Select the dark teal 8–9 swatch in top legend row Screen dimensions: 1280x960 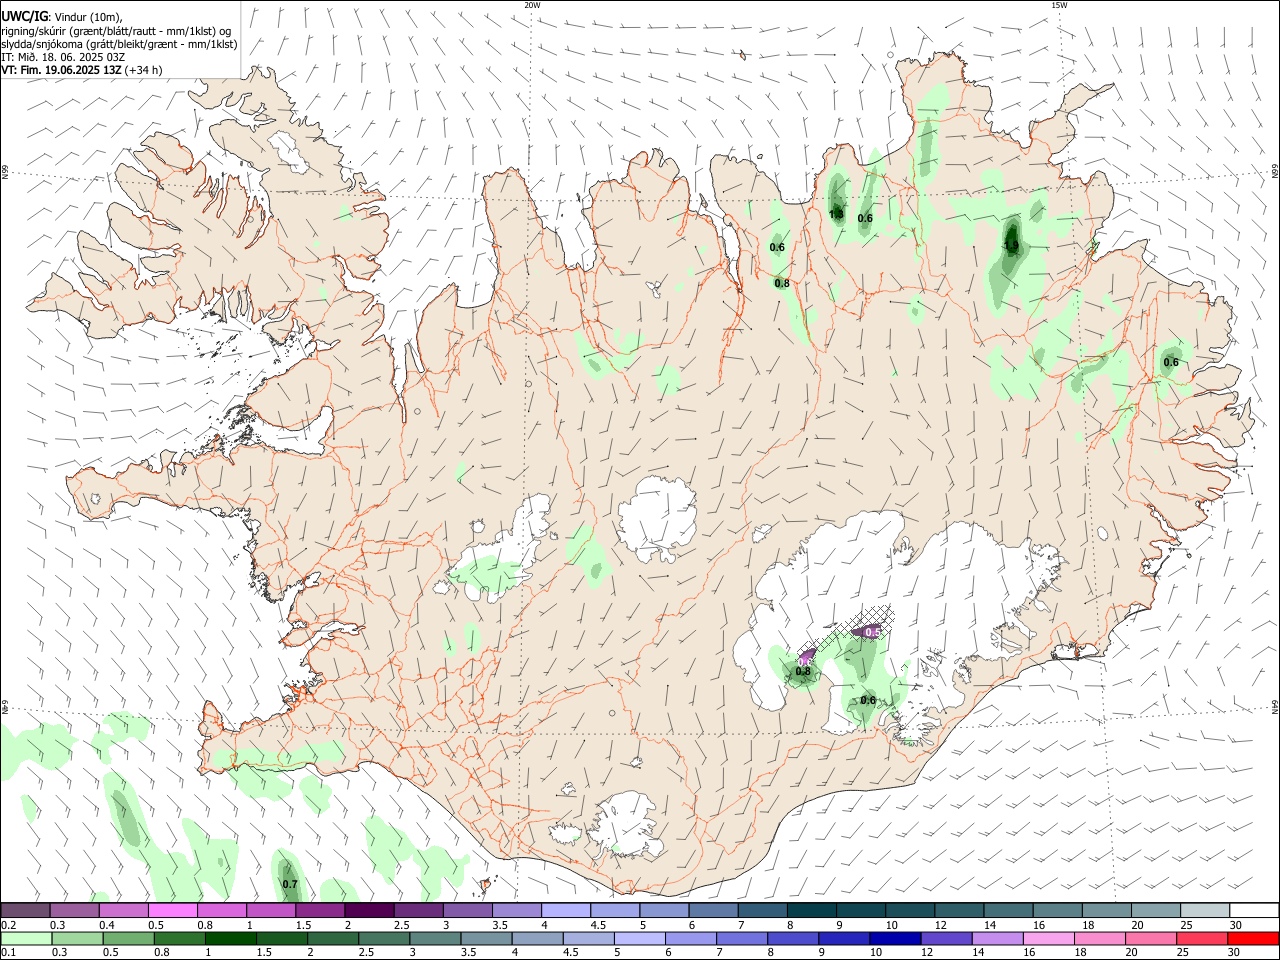tap(812, 910)
